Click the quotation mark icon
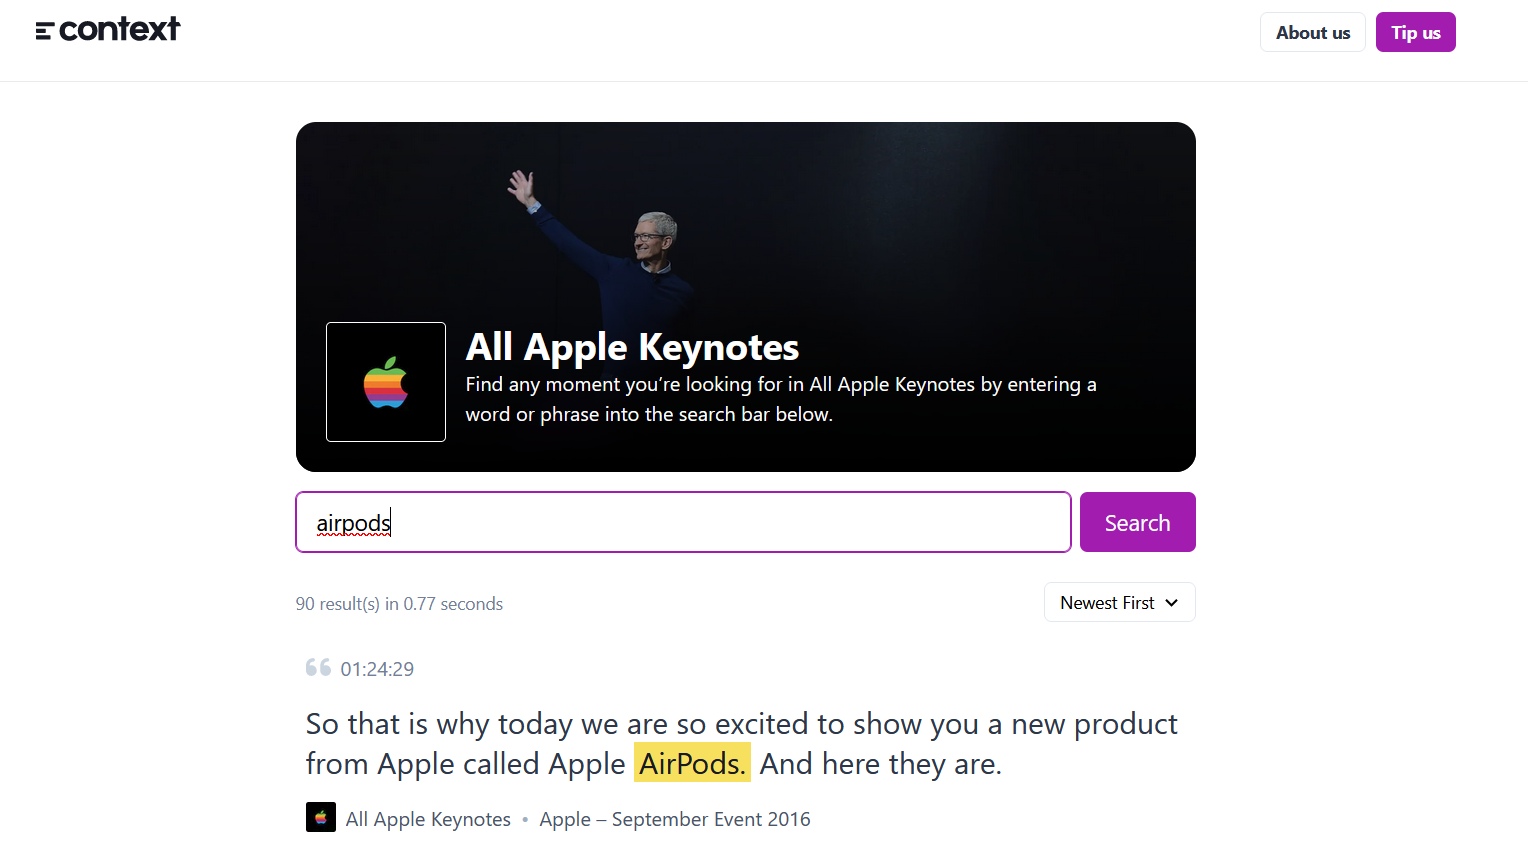Screen dimensions: 1528x850 [318, 668]
